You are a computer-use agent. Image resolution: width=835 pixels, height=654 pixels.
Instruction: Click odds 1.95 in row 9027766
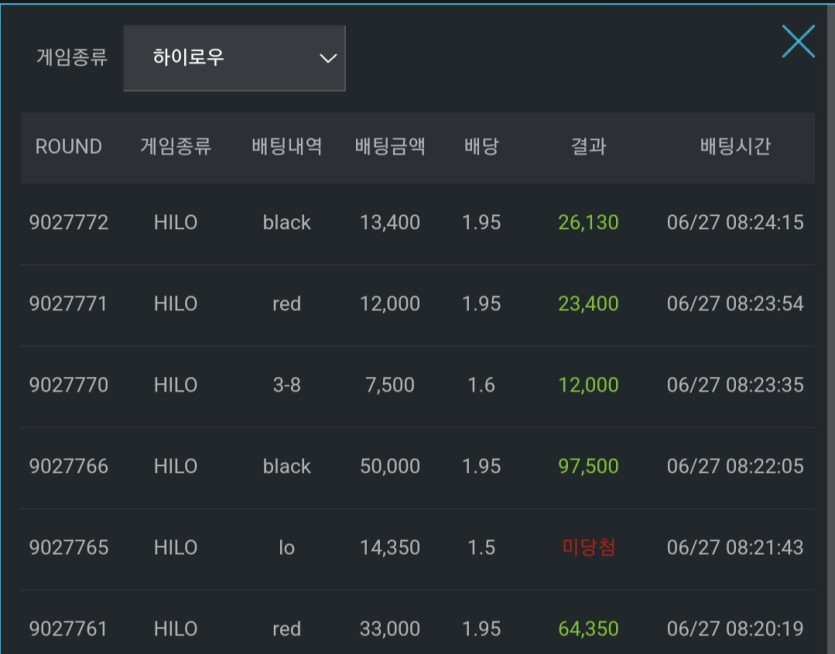(481, 467)
